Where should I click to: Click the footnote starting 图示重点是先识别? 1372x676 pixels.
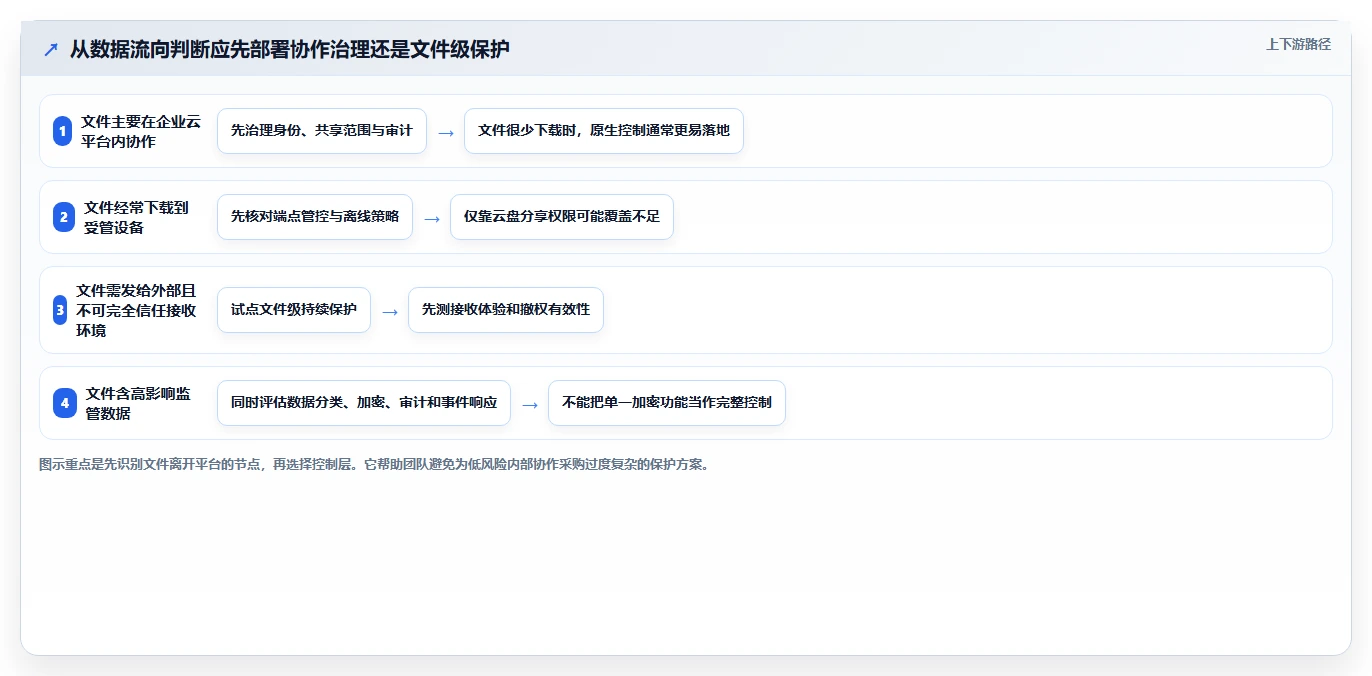(374, 465)
